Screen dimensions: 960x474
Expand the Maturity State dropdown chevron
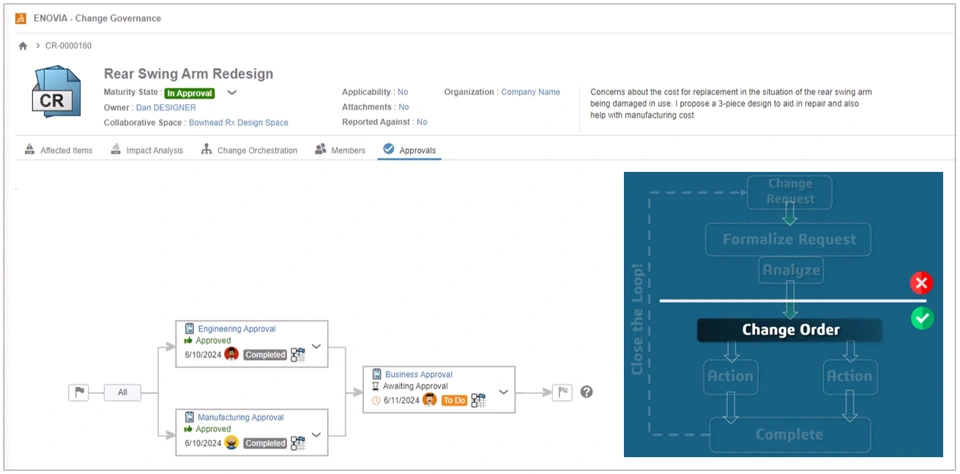tap(232, 92)
